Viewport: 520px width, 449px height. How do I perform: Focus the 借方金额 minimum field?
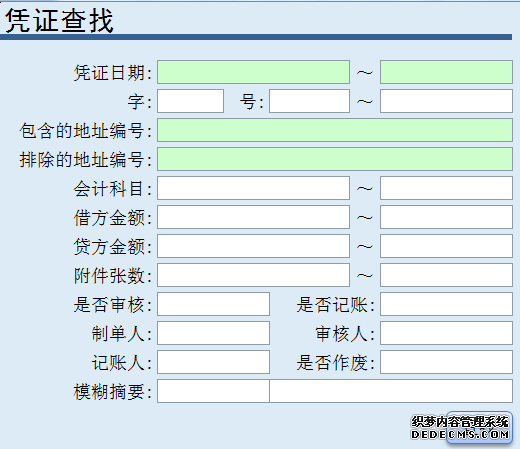[253, 217]
